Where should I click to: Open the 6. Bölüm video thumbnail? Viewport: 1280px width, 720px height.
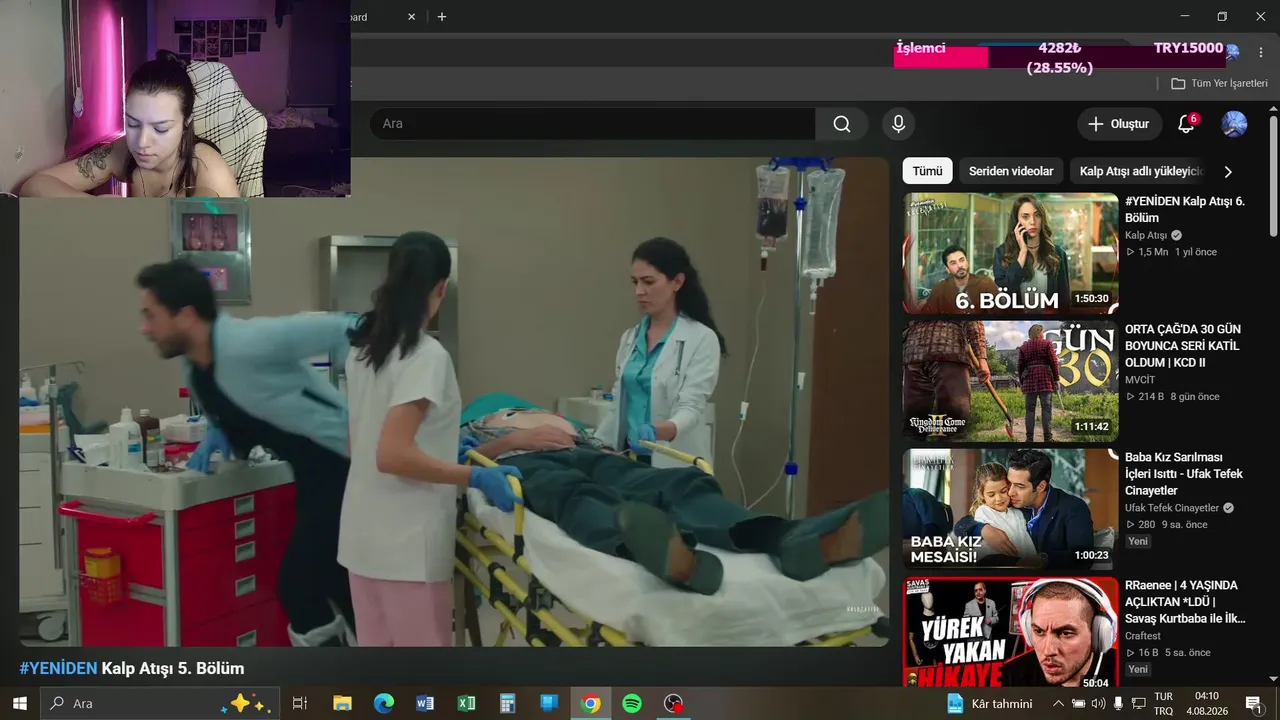click(x=1011, y=253)
